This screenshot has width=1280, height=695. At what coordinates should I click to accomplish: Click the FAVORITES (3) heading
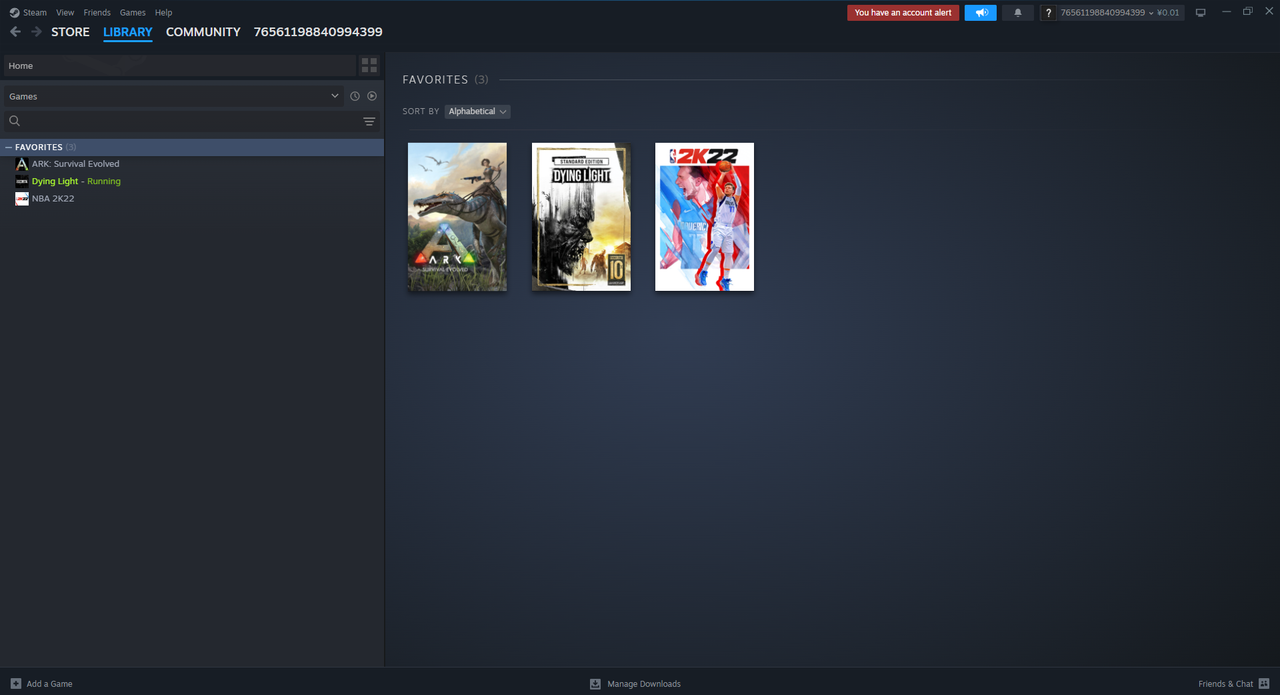click(x=445, y=79)
